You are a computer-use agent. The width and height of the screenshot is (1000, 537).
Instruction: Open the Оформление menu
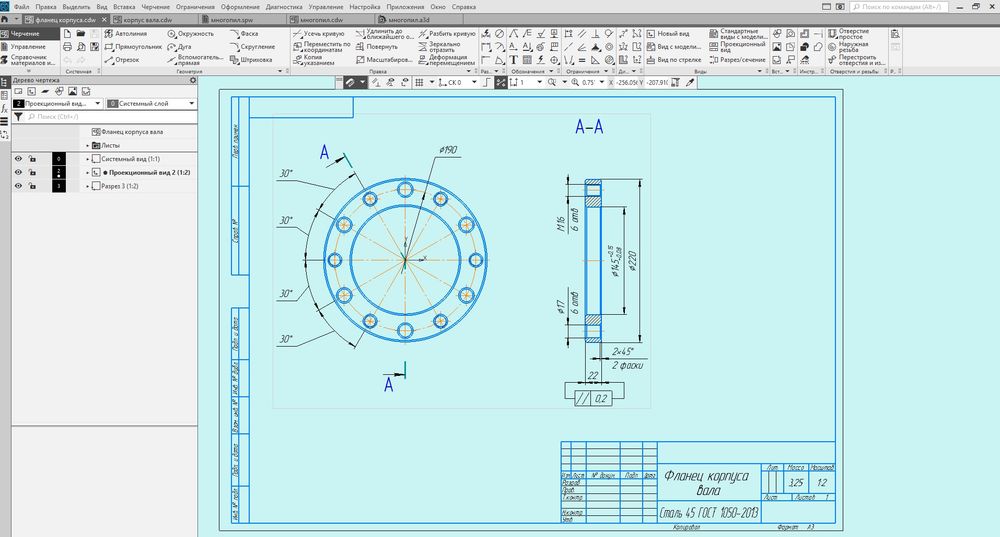point(240,6)
